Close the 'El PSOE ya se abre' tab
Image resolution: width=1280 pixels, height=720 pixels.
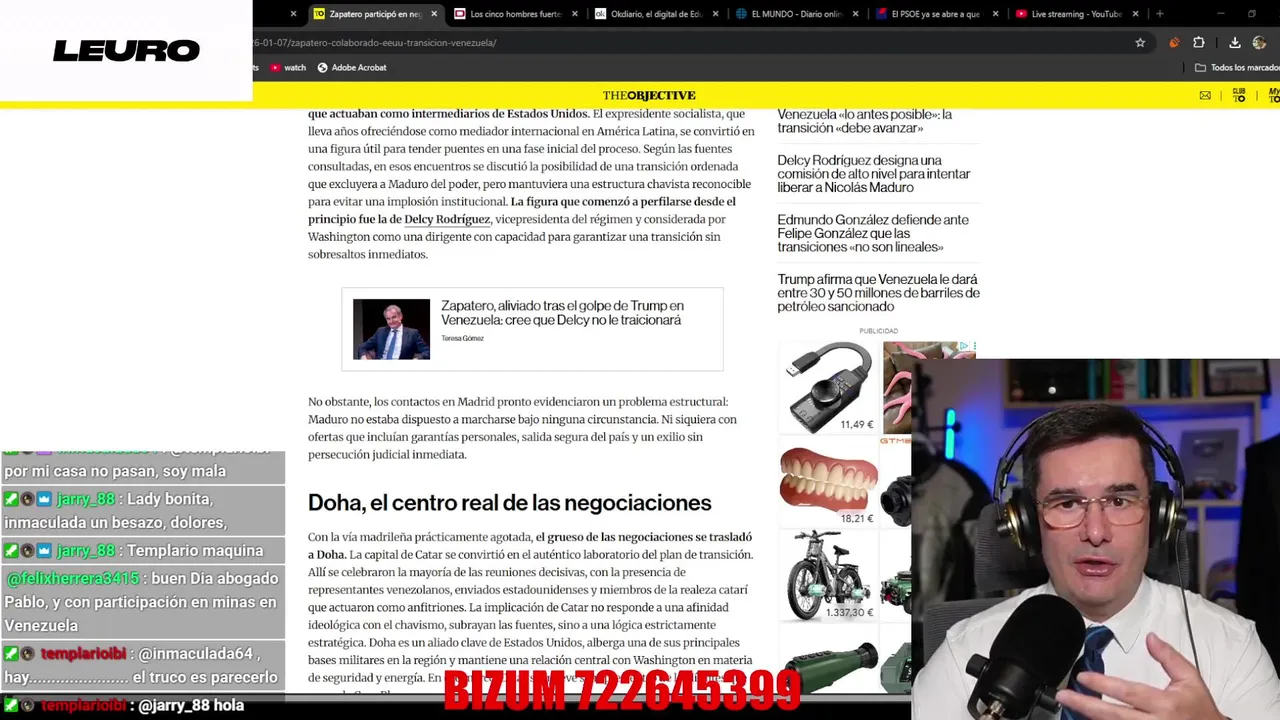[x=995, y=14]
